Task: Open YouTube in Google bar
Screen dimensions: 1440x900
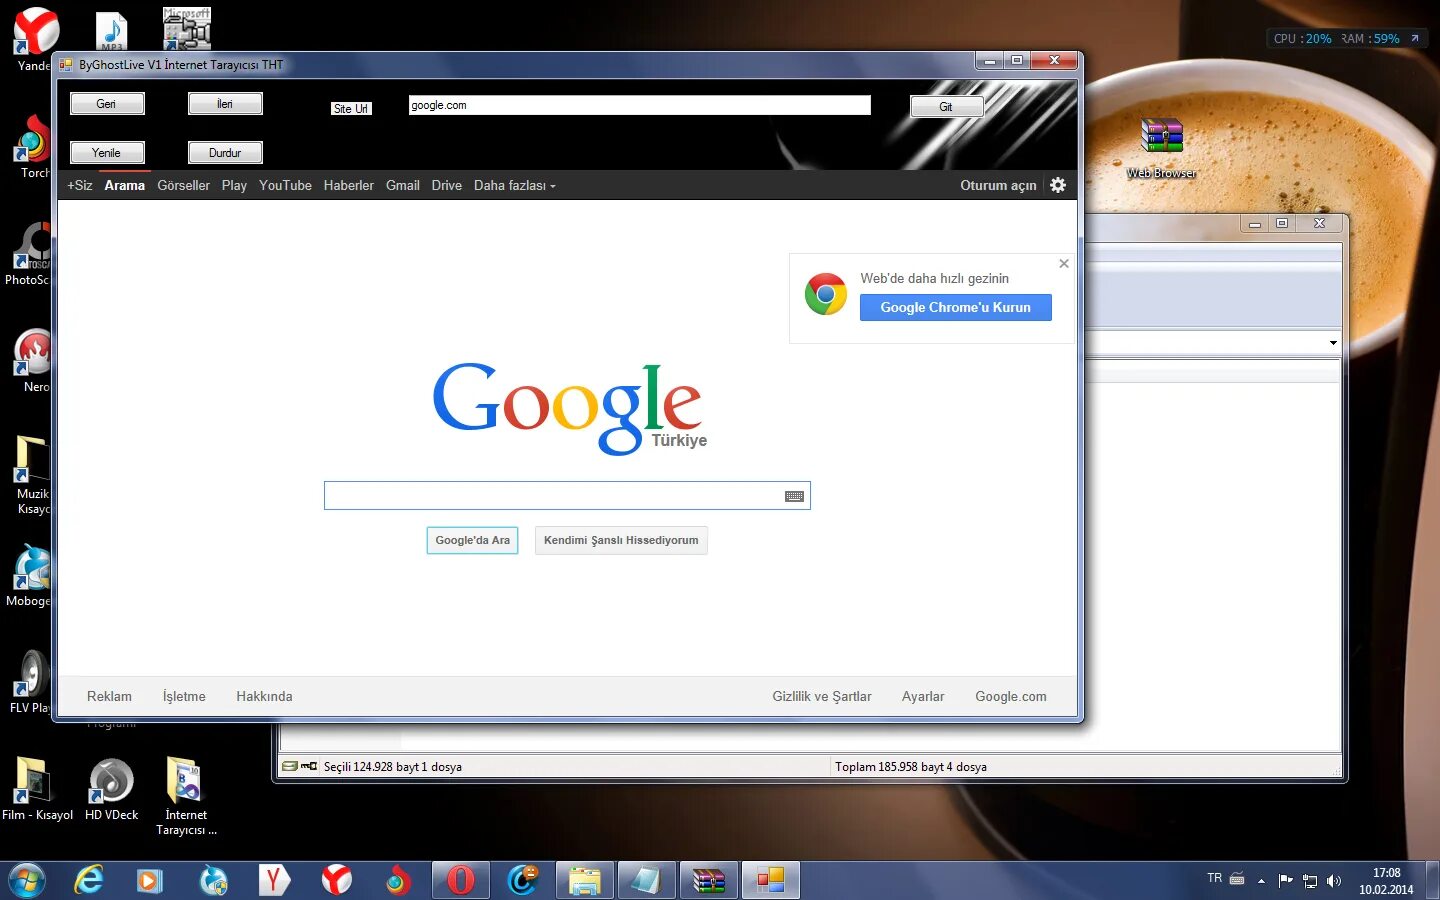Action: (285, 185)
